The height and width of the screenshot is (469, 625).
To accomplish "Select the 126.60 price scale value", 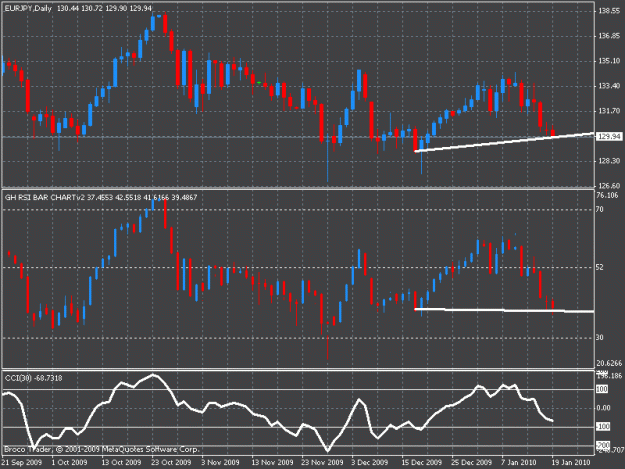I will (x=609, y=185).
